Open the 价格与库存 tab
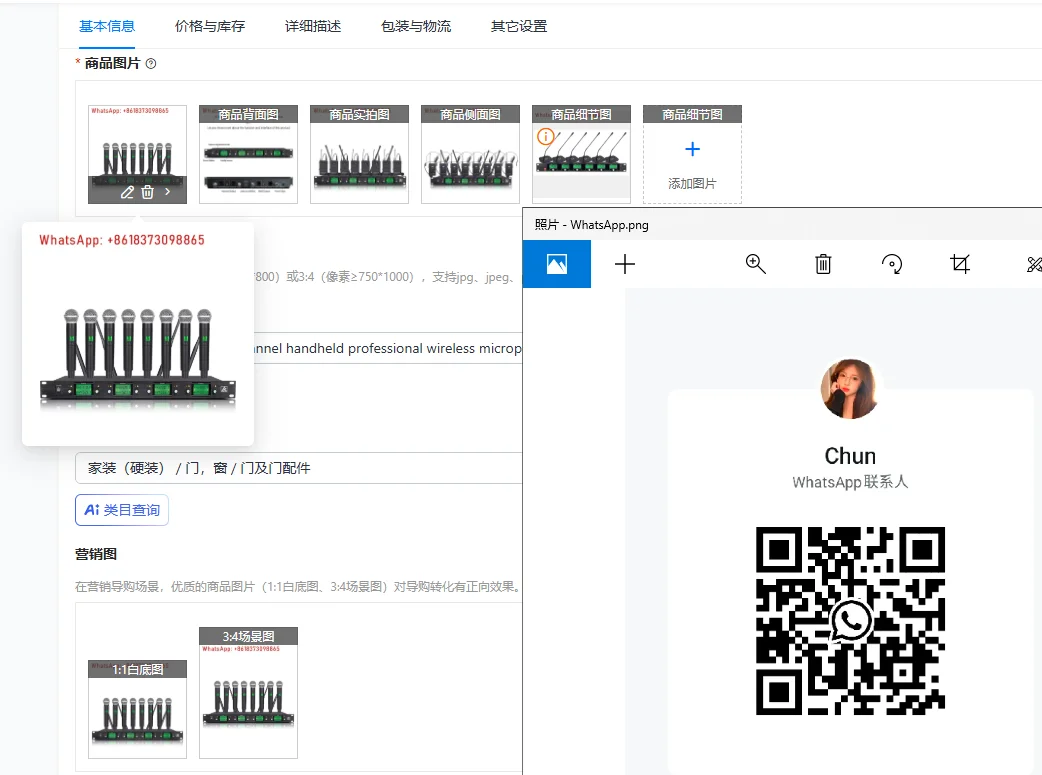This screenshot has height=775, width=1042. tap(209, 27)
